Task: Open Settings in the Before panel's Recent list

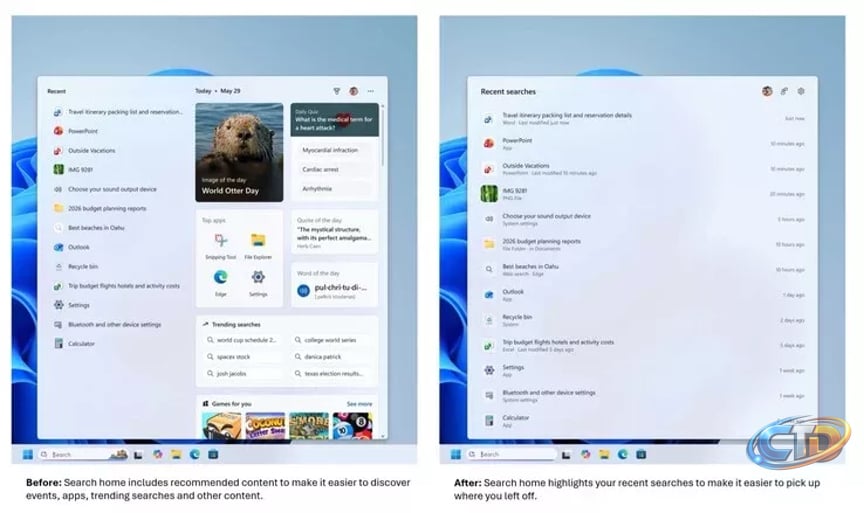Action: point(72,305)
